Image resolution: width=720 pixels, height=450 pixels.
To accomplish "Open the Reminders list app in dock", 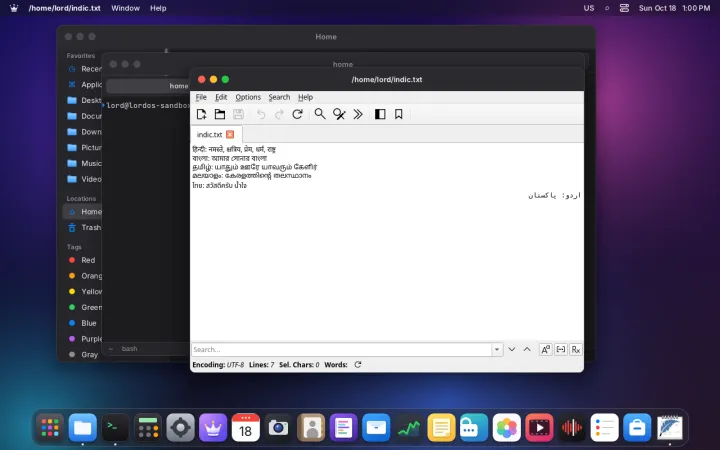I will [x=604, y=428].
